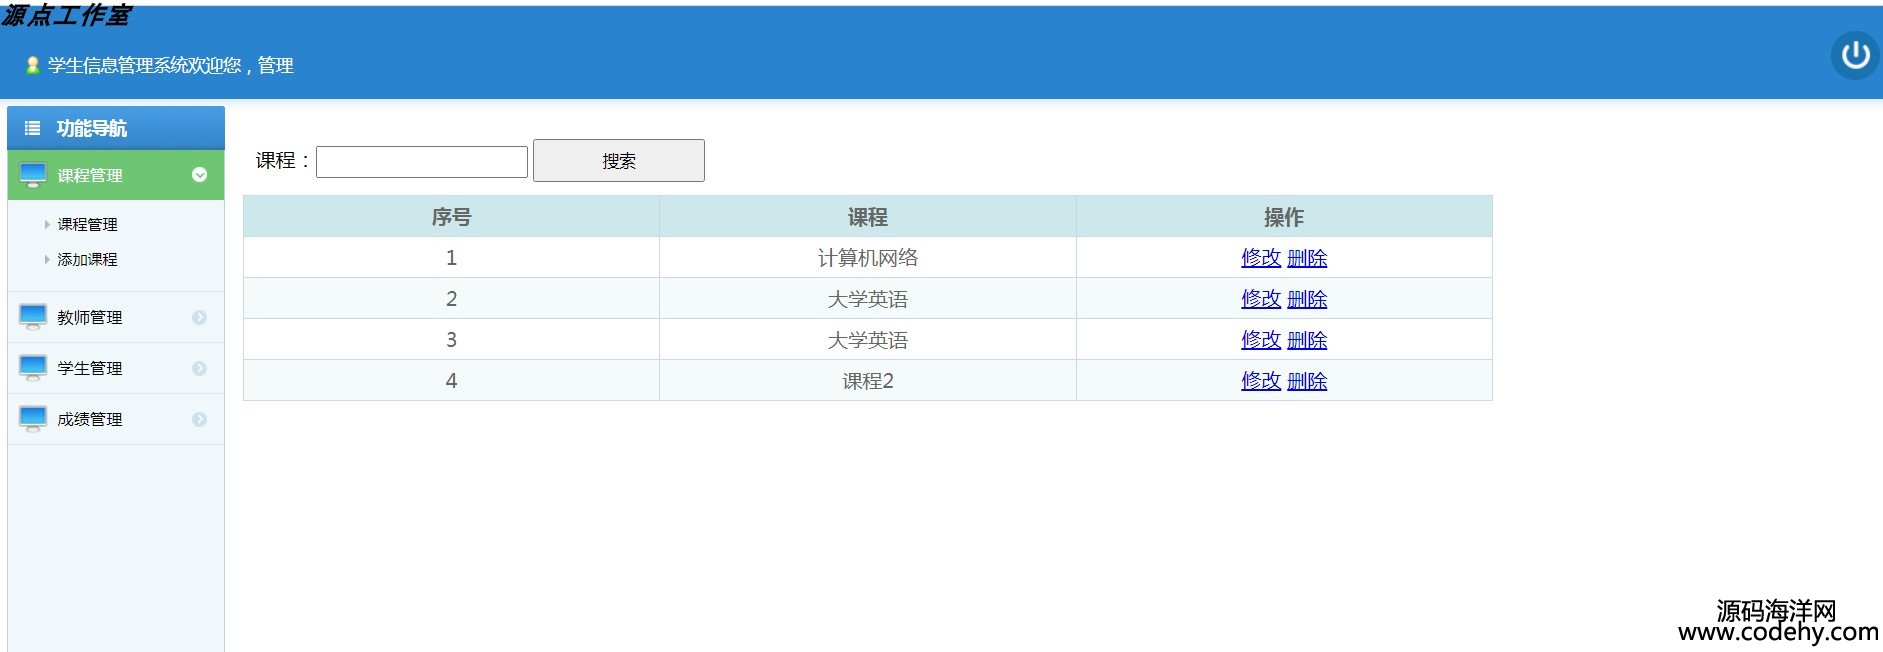Screen dimensions: 1883x652
Task: Focus the 课程 search input field
Action: coord(421,162)
